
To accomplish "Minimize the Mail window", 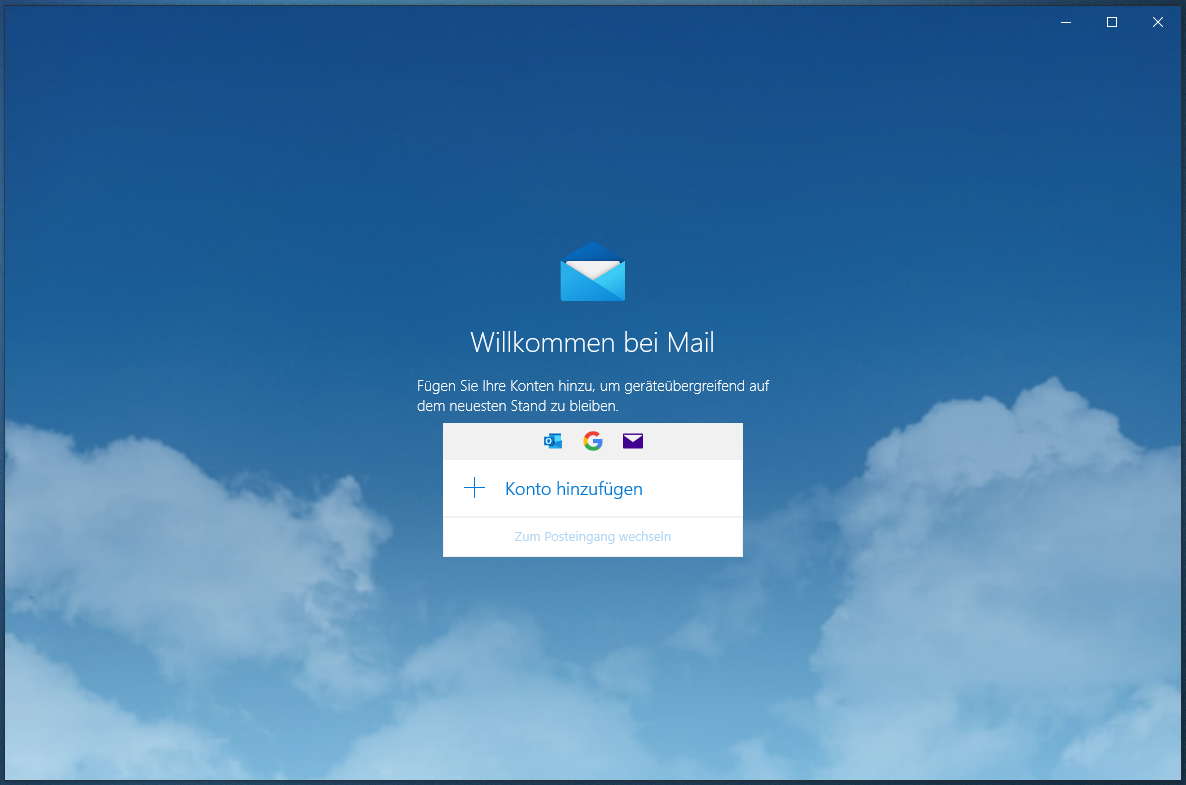I will (x=1066, y=22).
